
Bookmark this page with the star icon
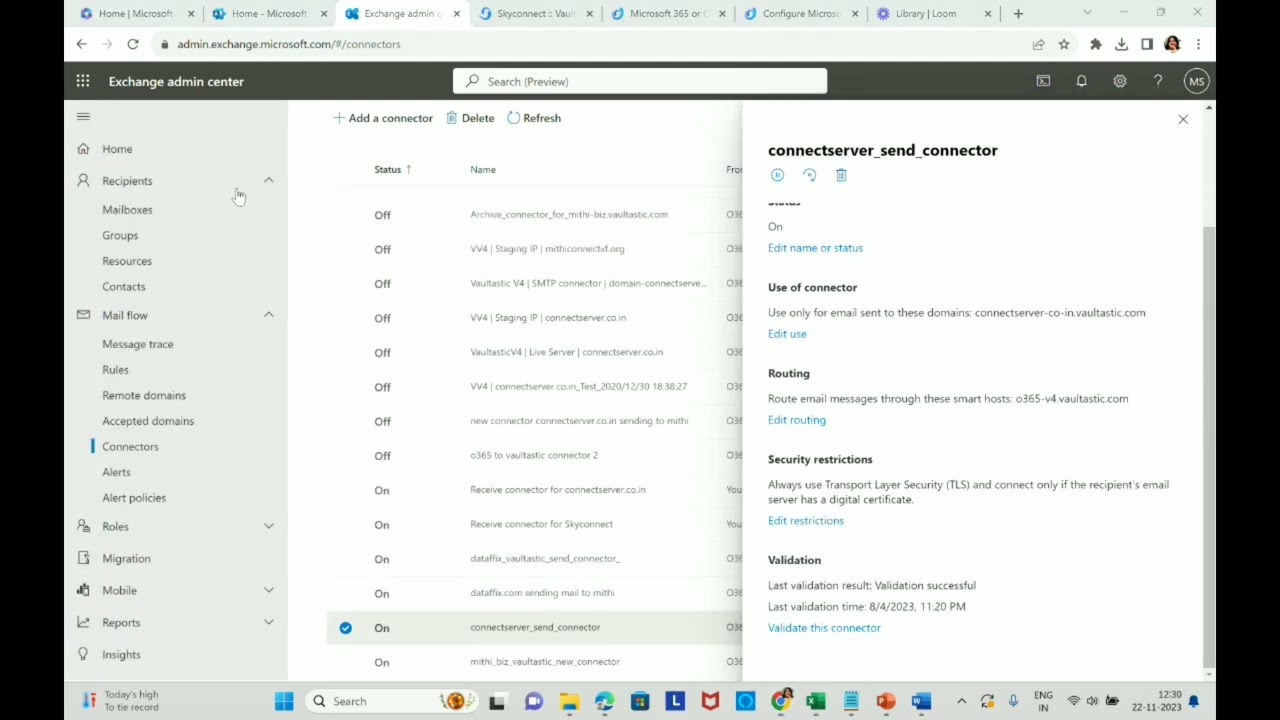[1064, 44]
